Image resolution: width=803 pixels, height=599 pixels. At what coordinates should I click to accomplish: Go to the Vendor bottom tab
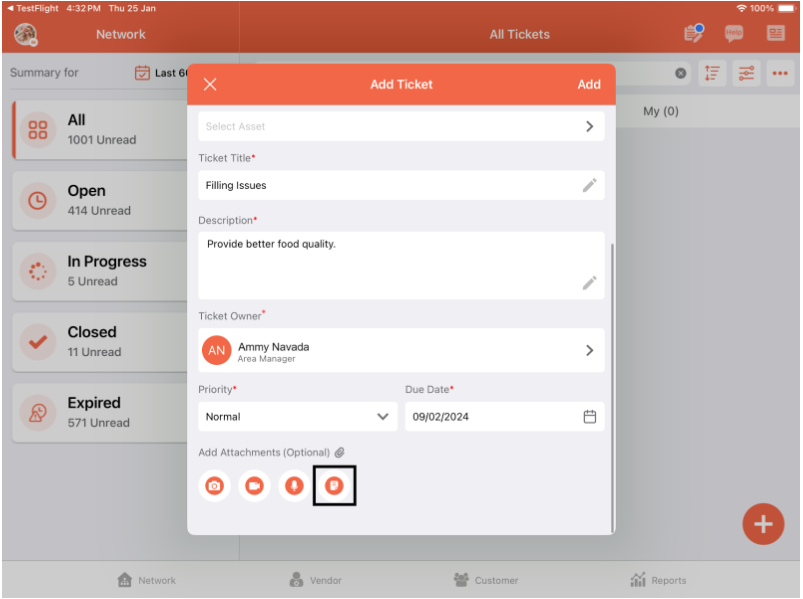[x=315, y=581]
